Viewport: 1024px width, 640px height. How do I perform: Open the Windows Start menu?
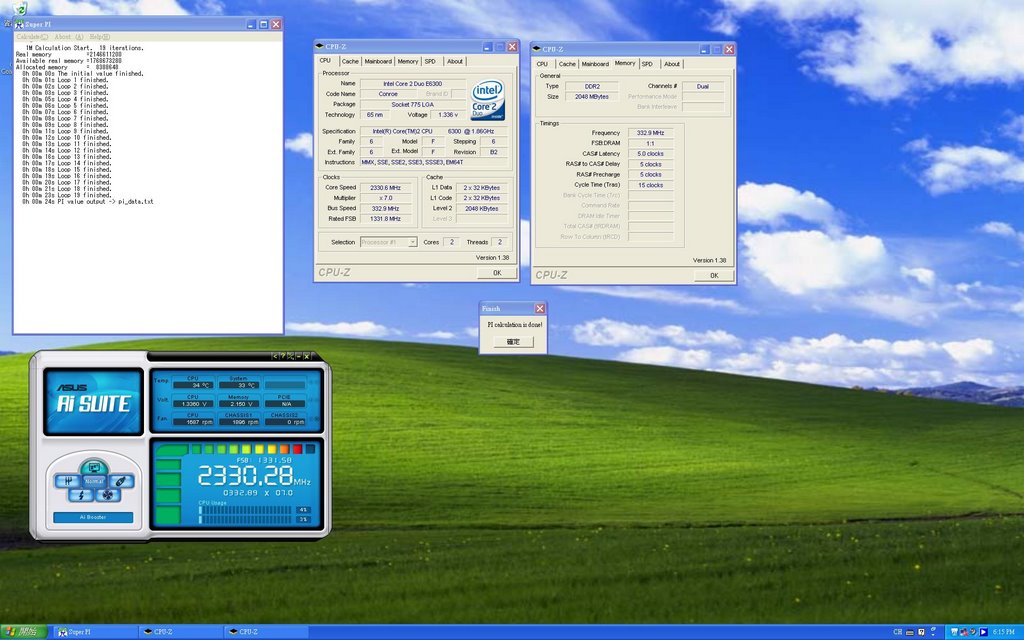click(x=24, y=632)
